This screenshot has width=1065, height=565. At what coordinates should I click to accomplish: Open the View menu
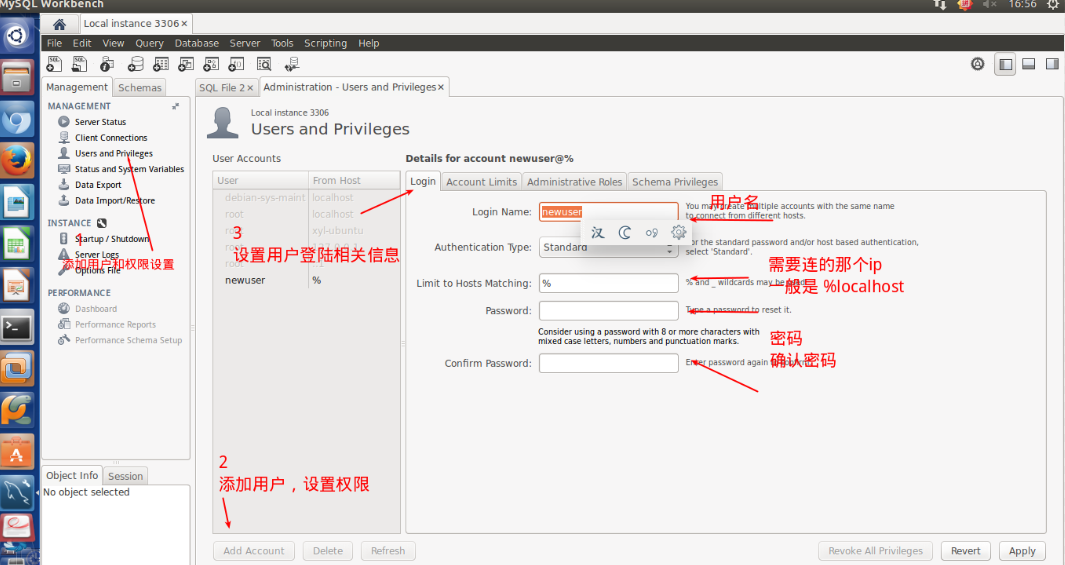(113, 43)
